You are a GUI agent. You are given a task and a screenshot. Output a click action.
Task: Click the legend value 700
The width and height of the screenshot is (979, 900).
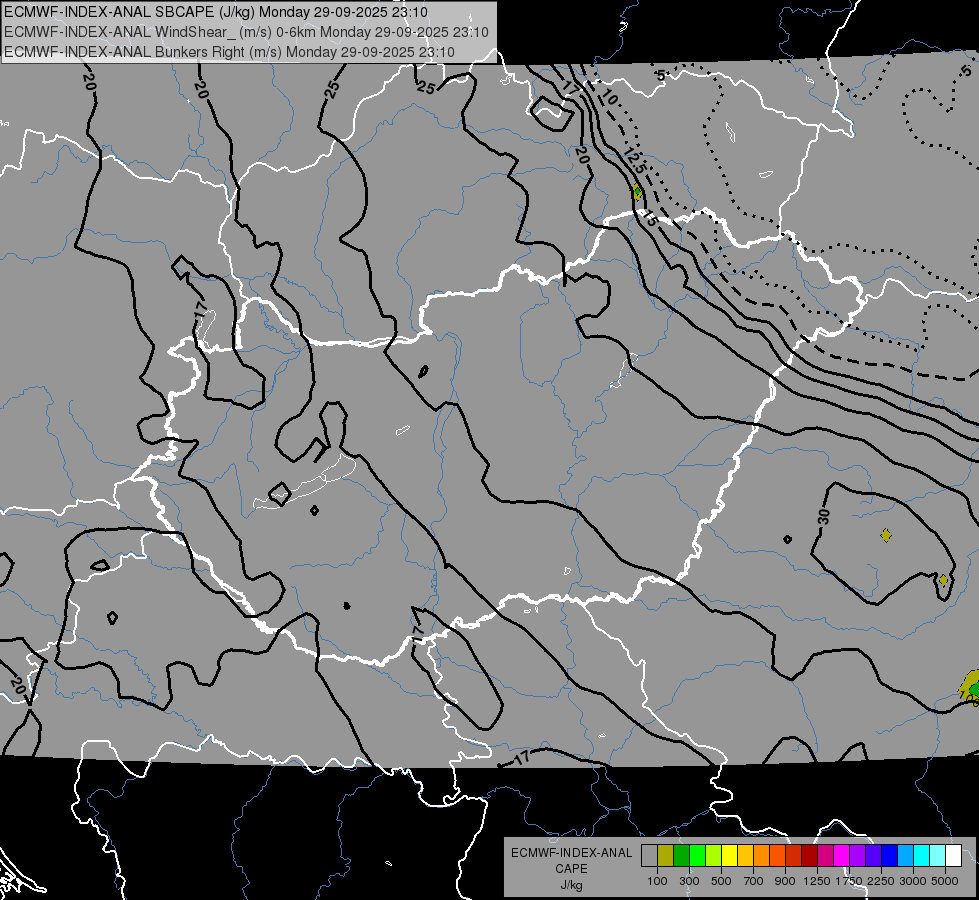pyautogui.click(x=754, y=881)
